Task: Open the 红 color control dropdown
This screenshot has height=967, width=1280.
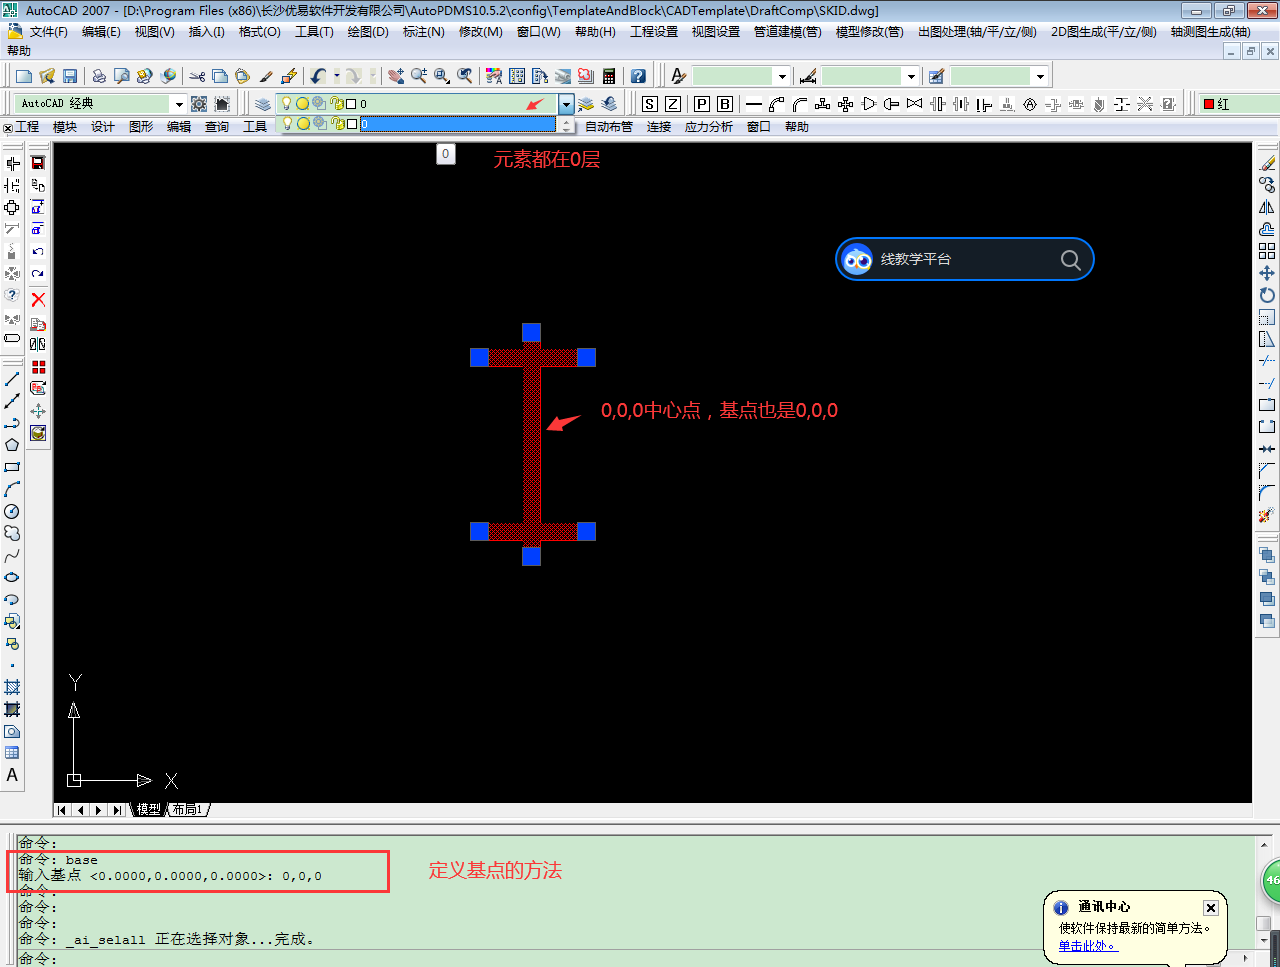Action: pos(1240,104)
